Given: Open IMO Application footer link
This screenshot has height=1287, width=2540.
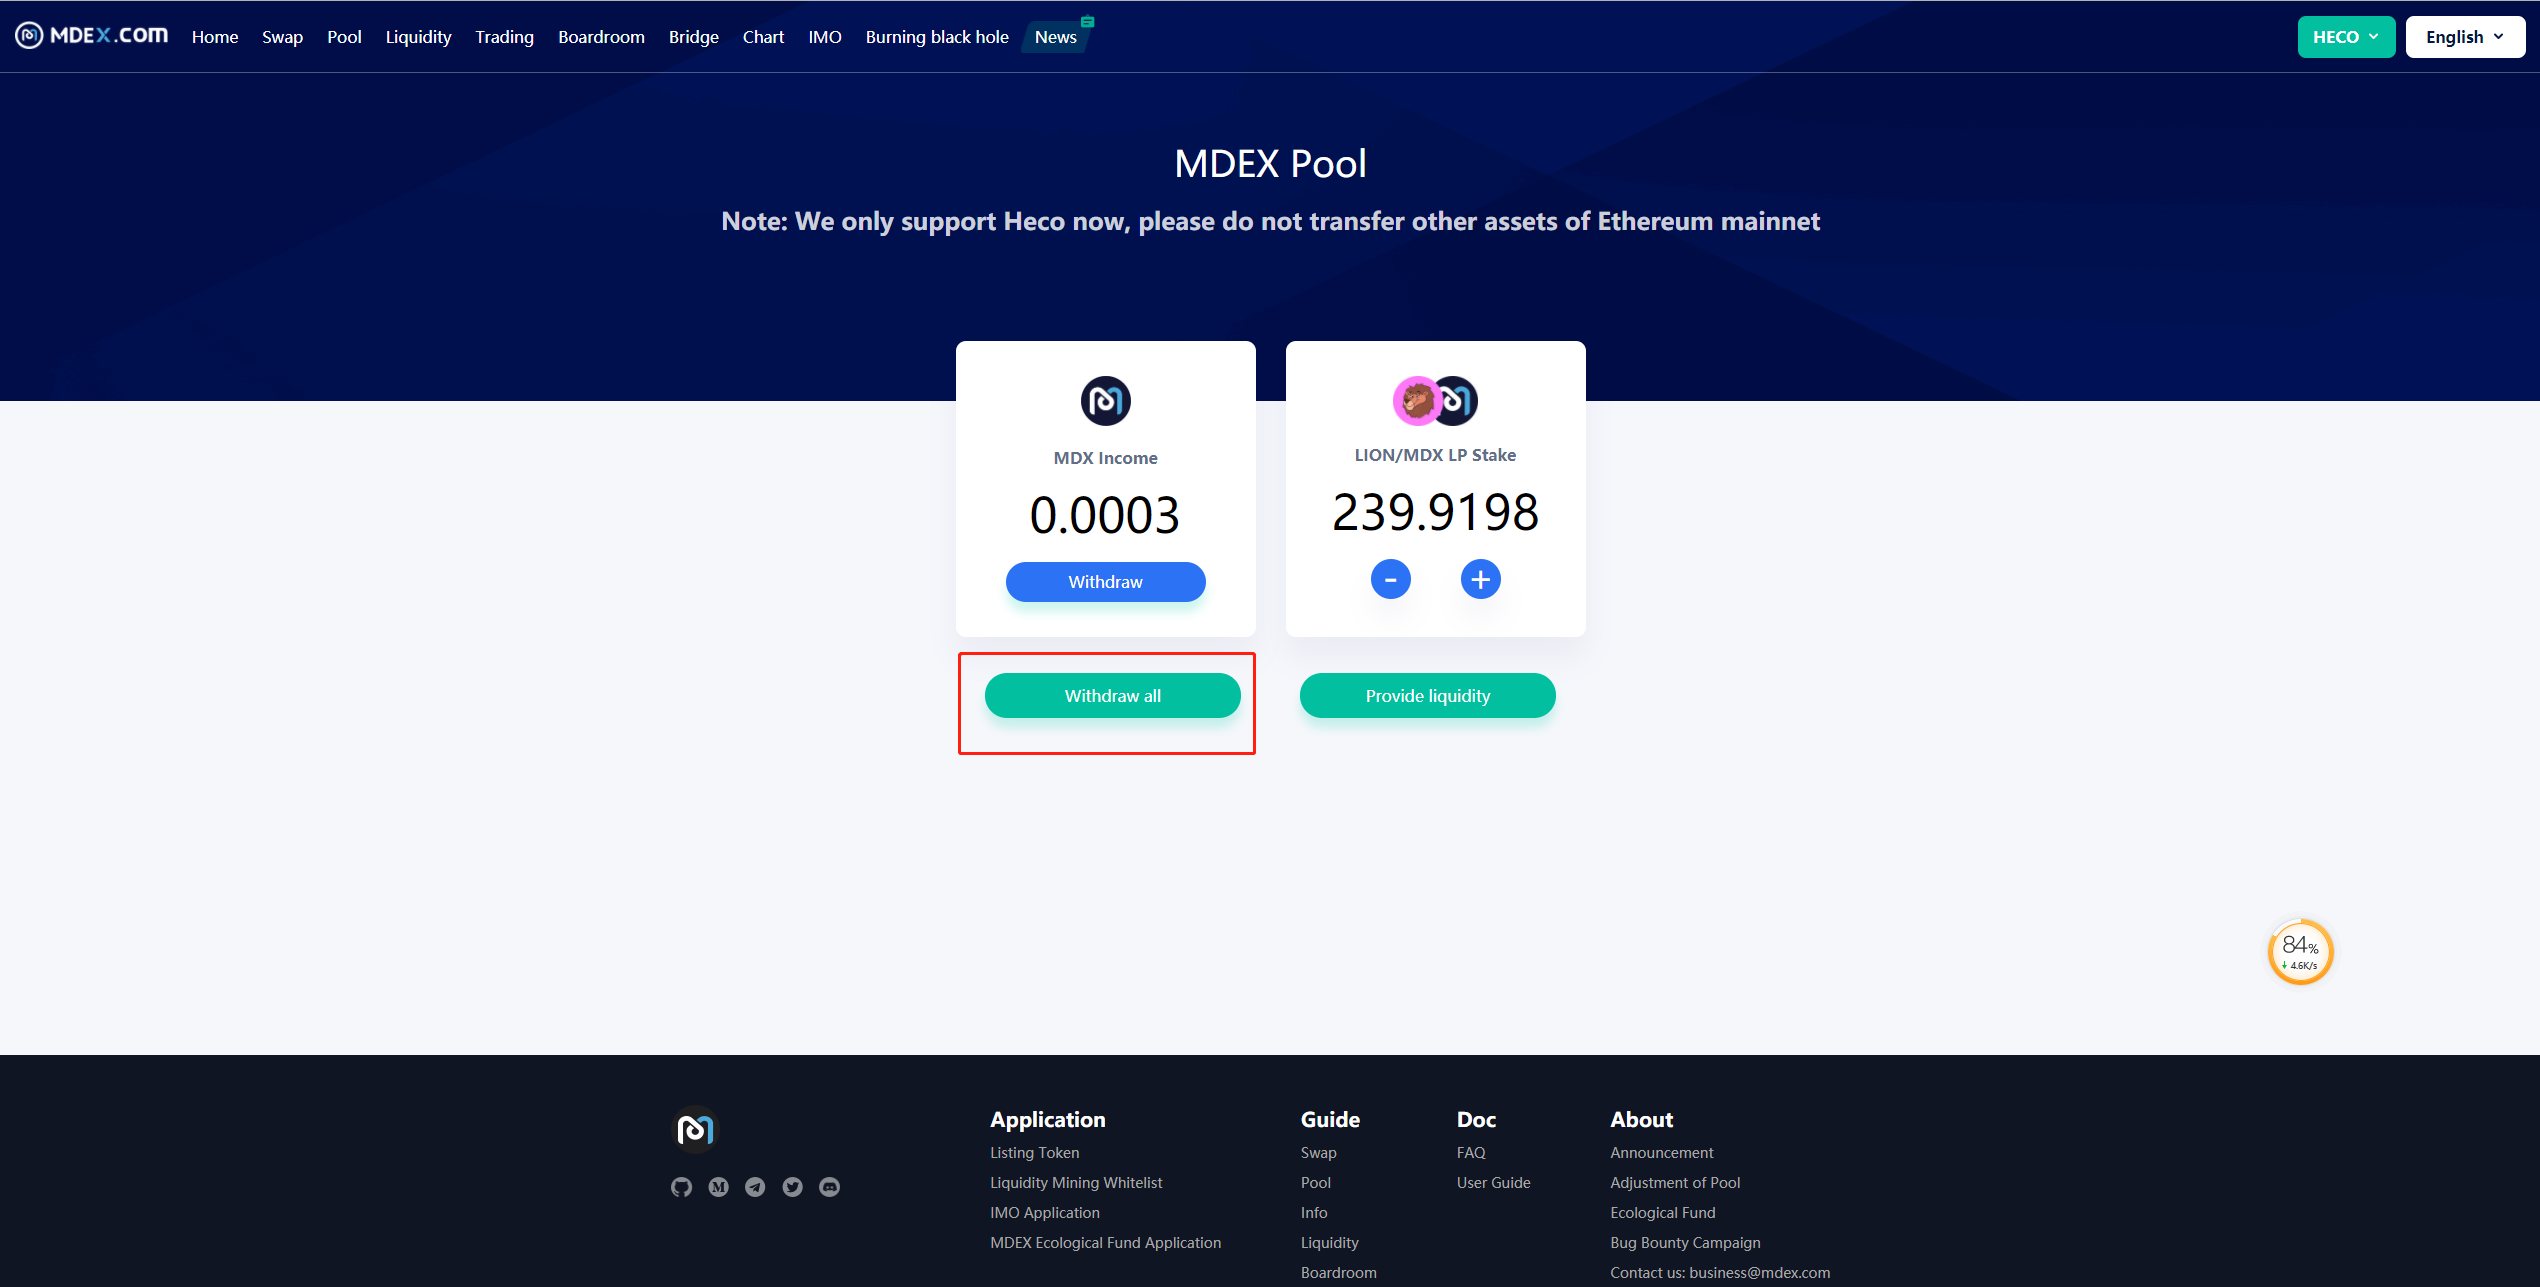Looking at the screenshot, I should [x=1044, y=1213].
